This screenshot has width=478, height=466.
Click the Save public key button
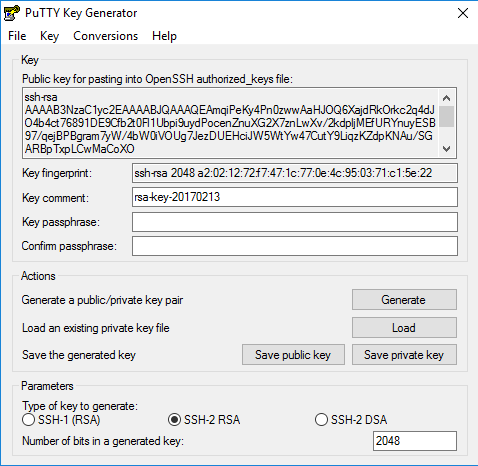tap(293, 355)
